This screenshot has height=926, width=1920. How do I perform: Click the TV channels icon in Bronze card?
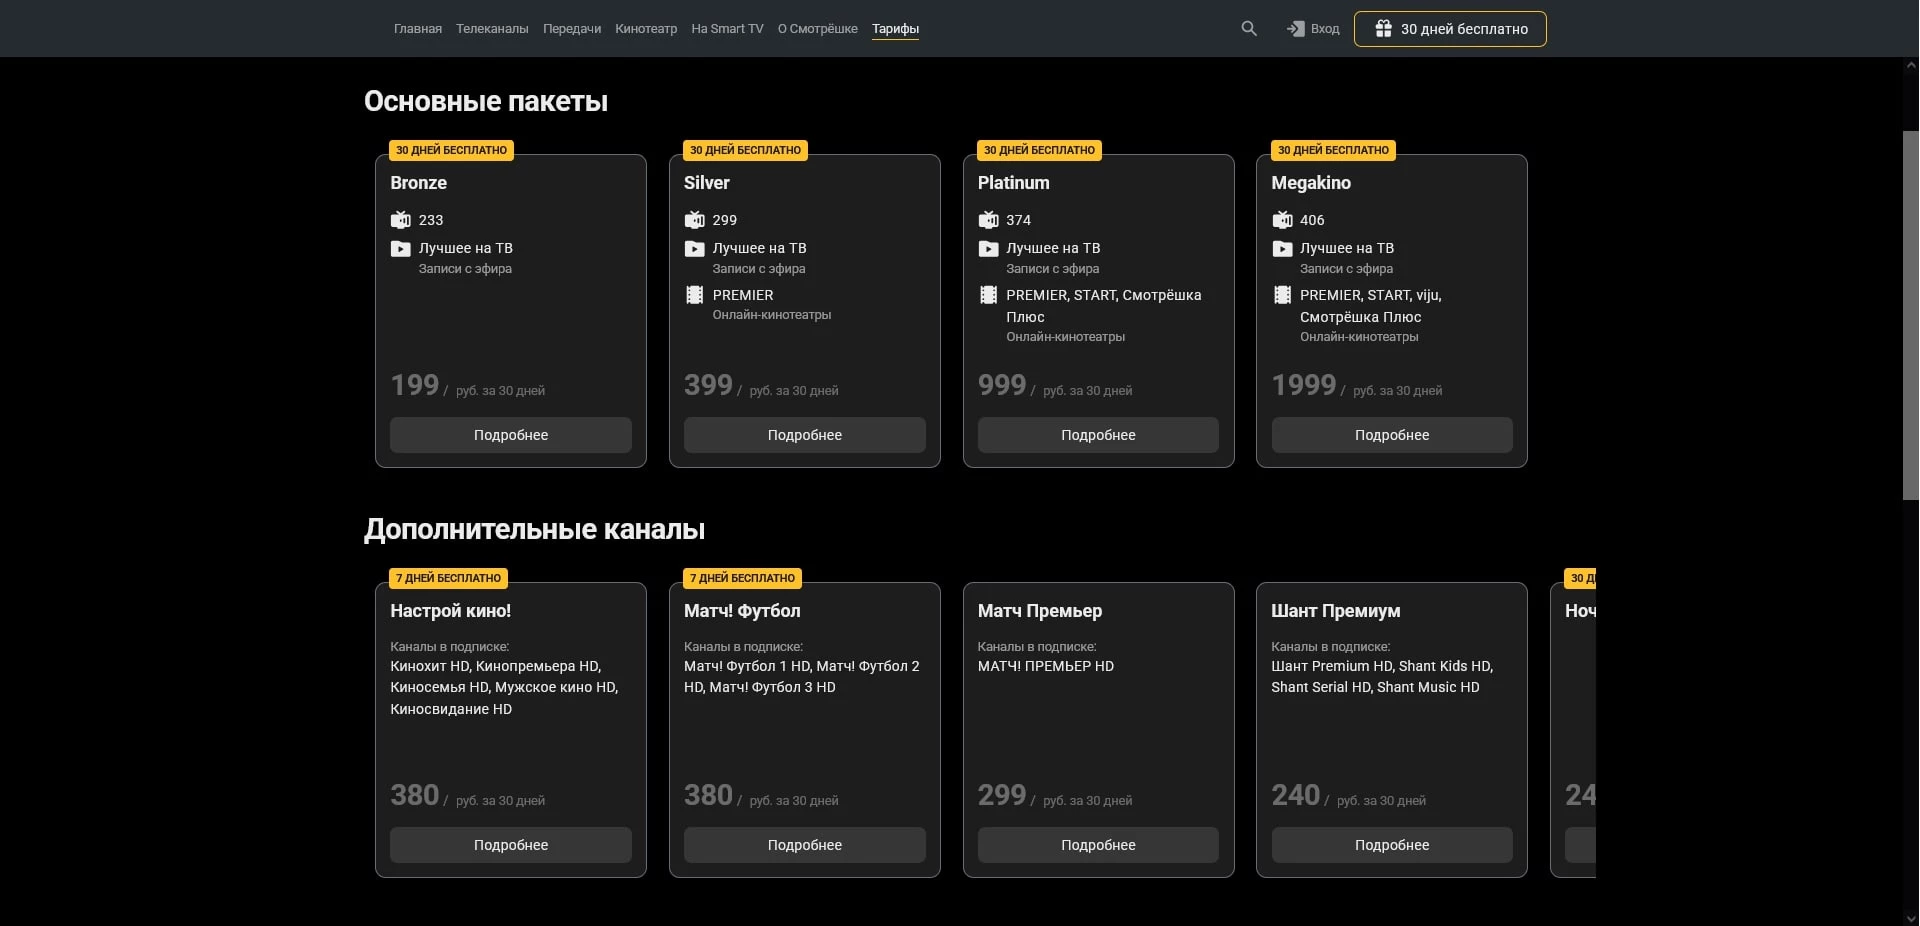point(400,220)
